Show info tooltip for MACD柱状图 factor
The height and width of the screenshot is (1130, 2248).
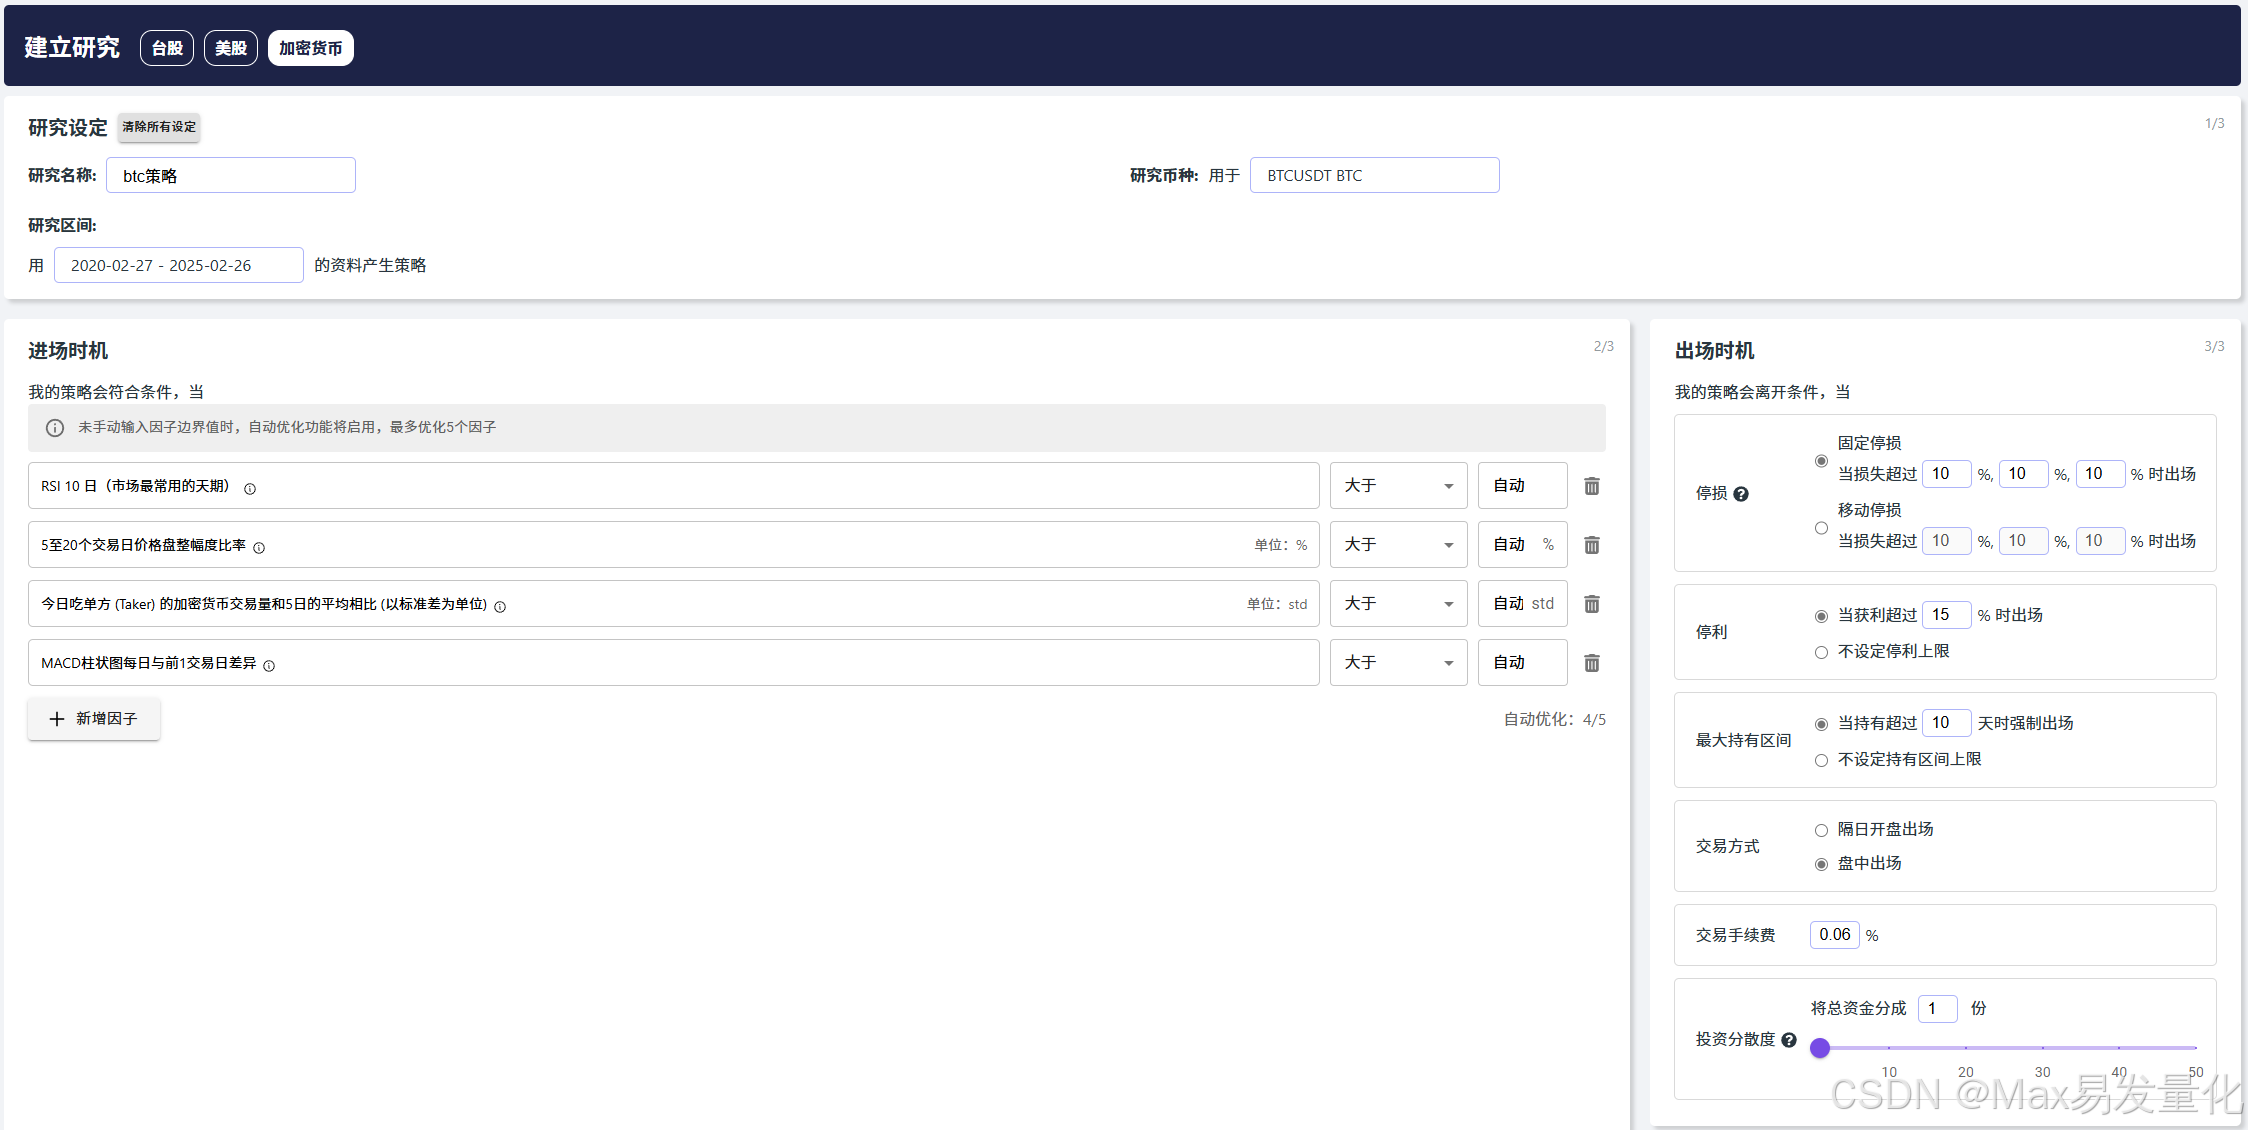coord(269,666)
